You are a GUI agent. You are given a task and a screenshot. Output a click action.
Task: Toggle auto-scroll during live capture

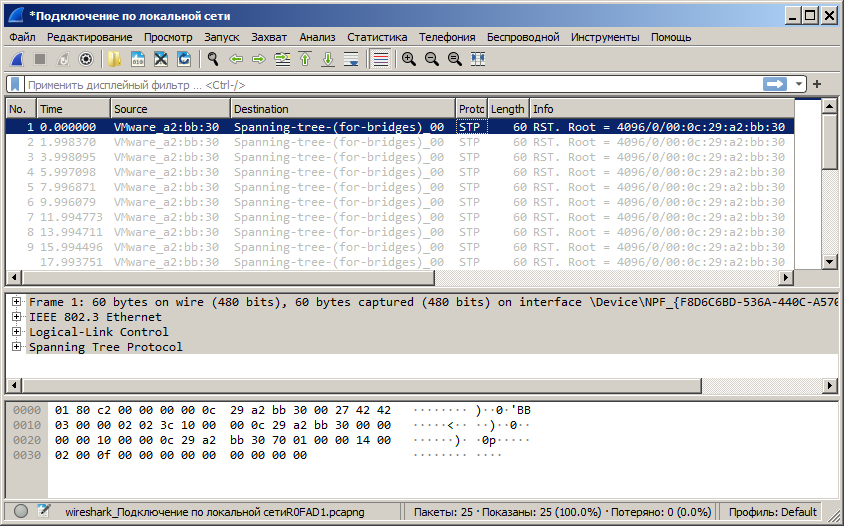point(351,59)
